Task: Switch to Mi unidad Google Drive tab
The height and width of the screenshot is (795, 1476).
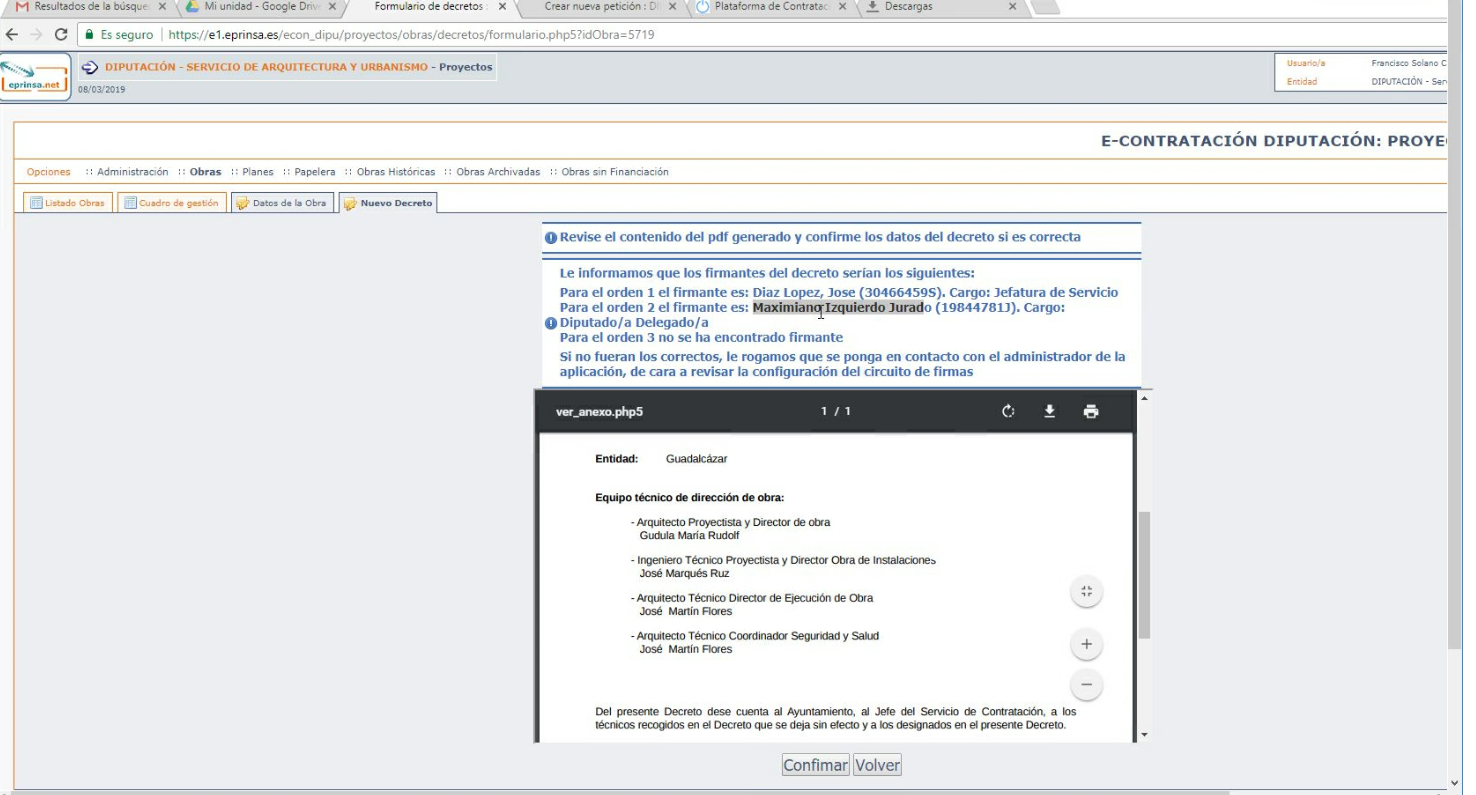Action: tap(260, 7)
